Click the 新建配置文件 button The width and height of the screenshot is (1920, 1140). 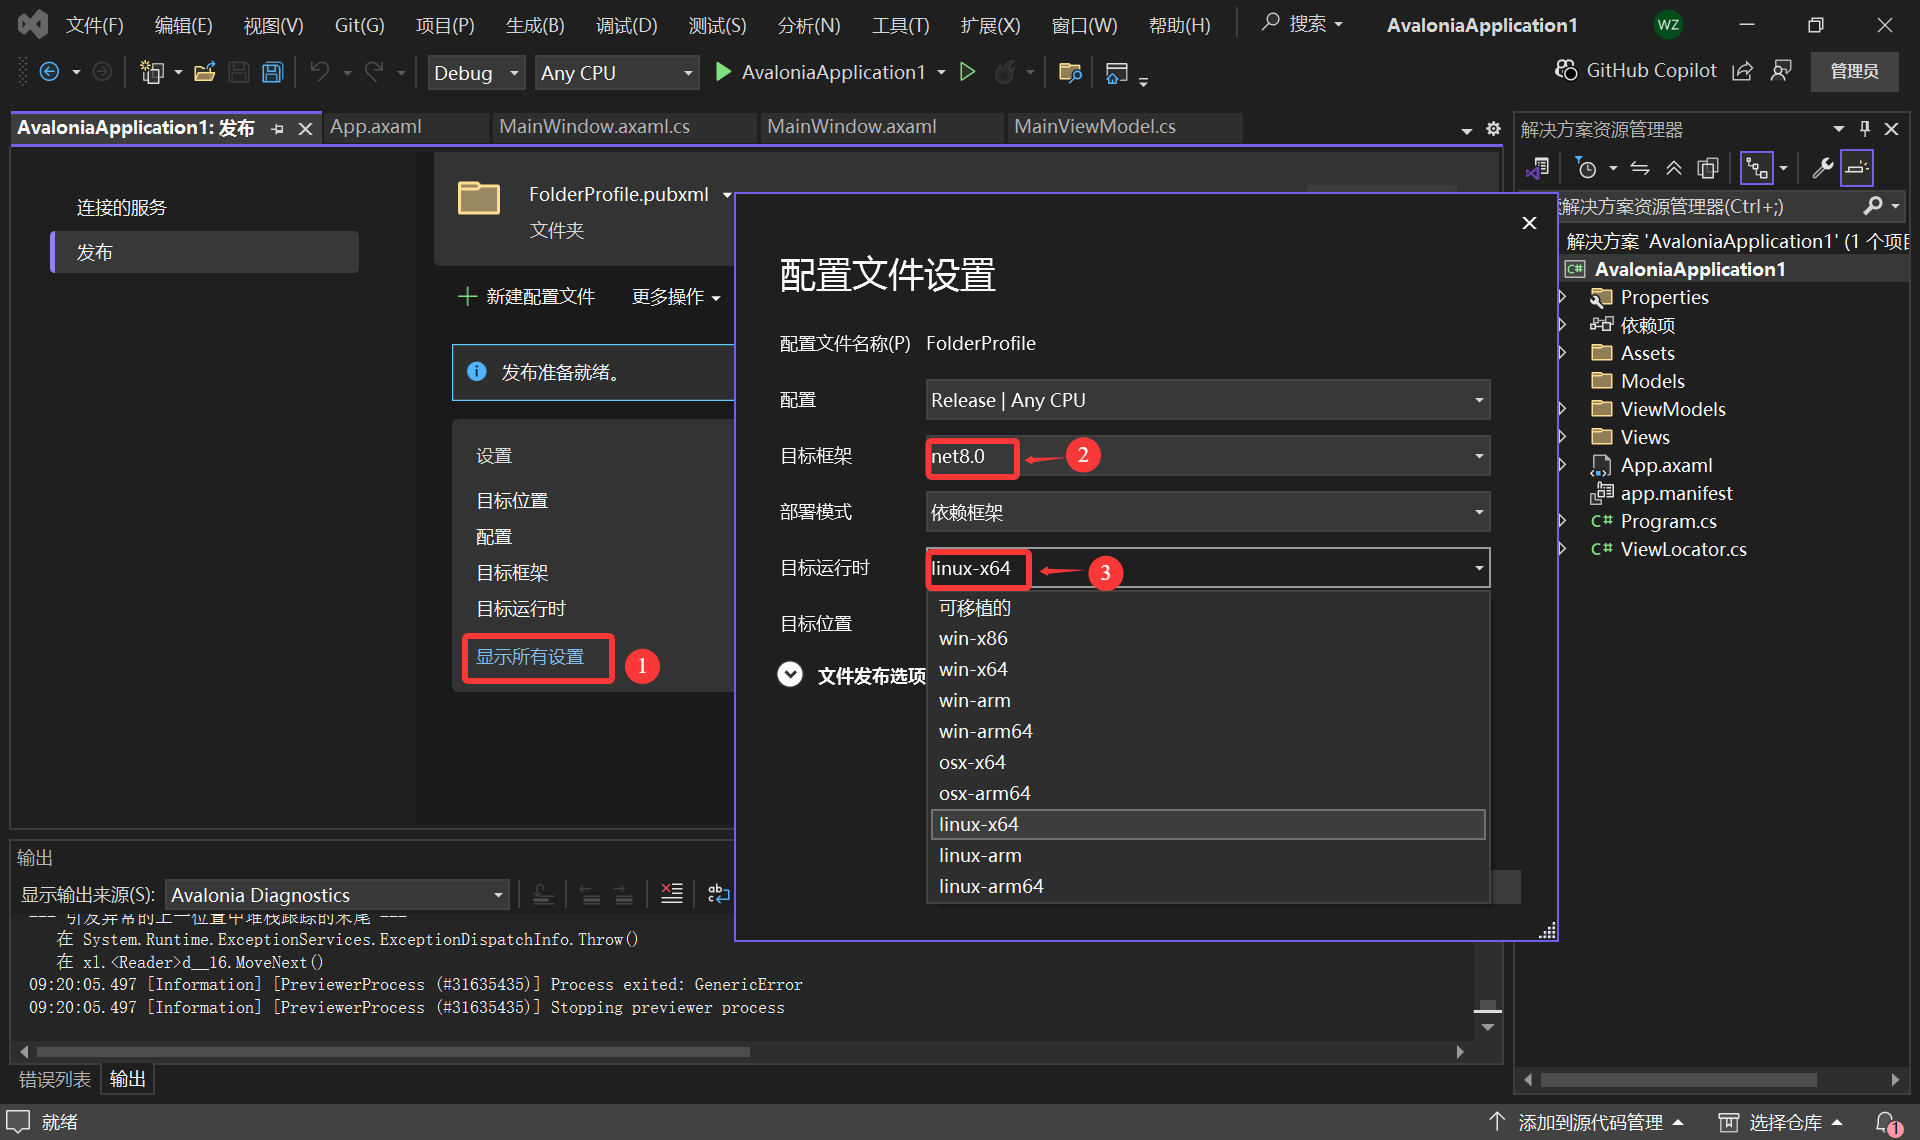[x=526, y=297]
